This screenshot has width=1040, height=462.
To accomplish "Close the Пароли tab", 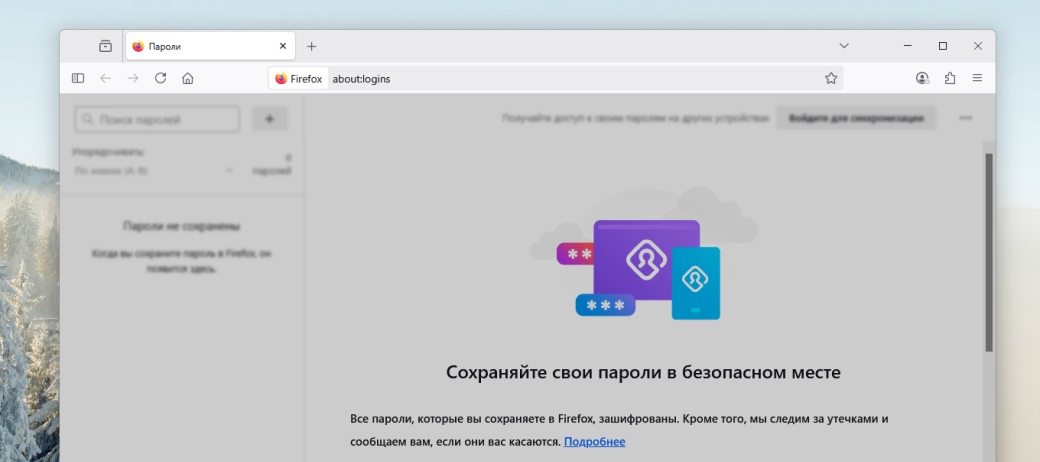I will [x=283, y=46].
